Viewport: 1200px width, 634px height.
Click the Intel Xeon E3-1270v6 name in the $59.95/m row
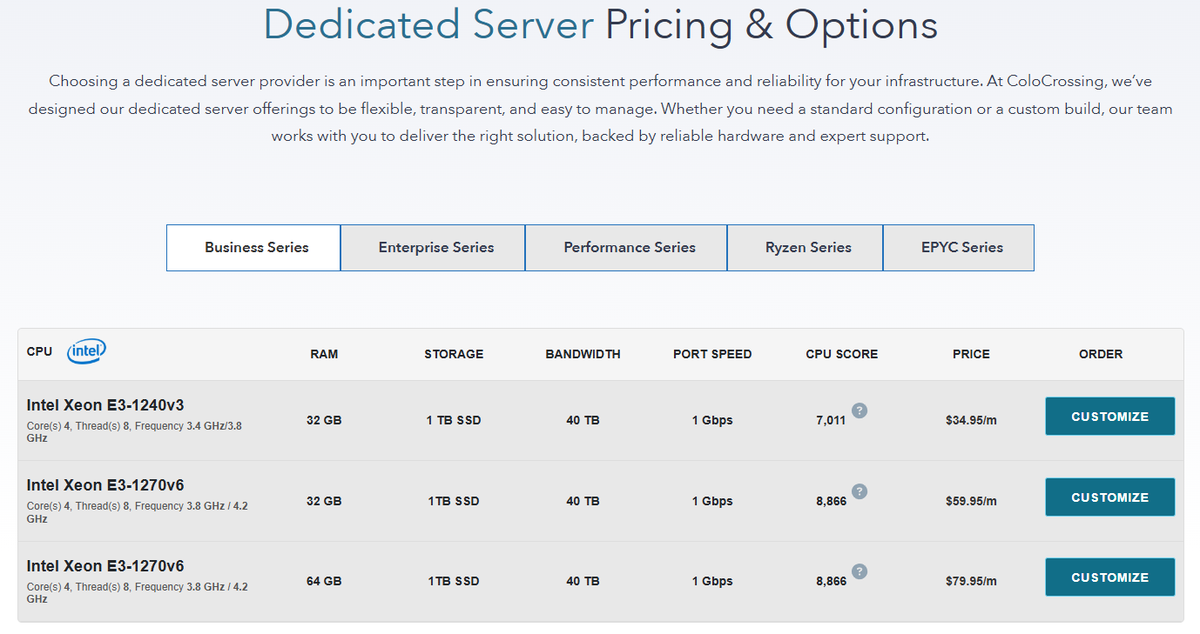pyautogui.click(x=105, y=485)
